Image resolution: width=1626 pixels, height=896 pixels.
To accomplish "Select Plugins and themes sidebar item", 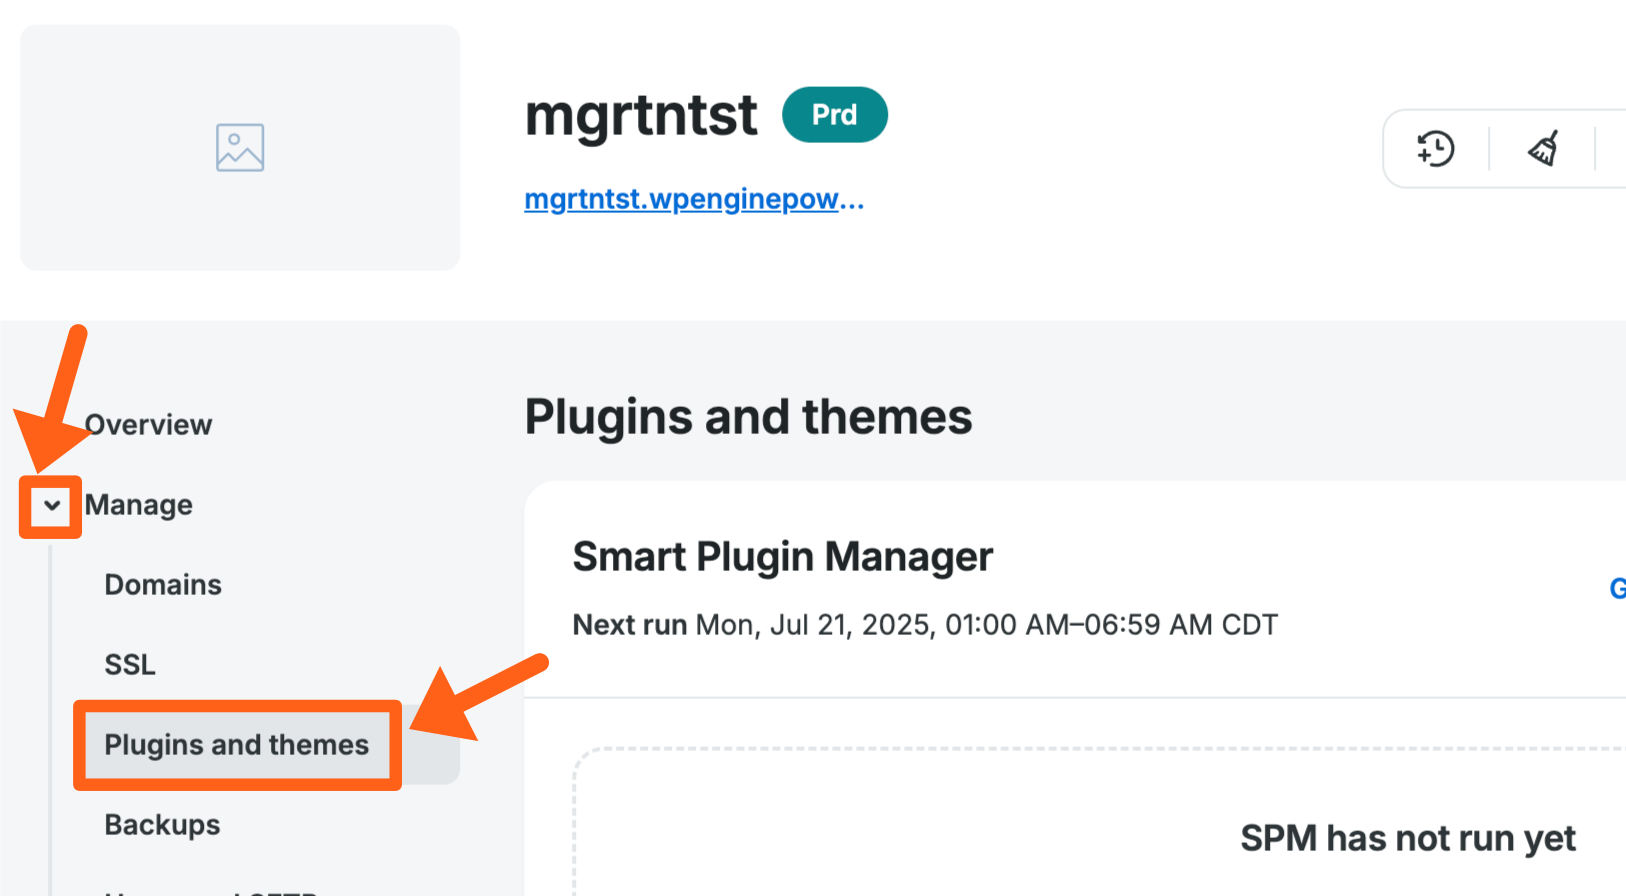I will (237, 745).
